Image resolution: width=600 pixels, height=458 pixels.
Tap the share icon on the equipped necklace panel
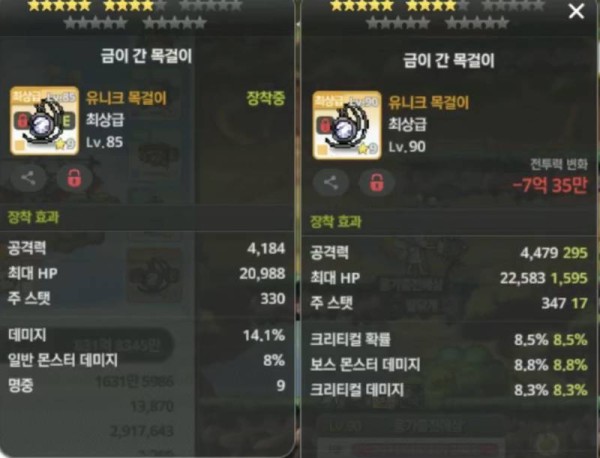coord(28,178)
